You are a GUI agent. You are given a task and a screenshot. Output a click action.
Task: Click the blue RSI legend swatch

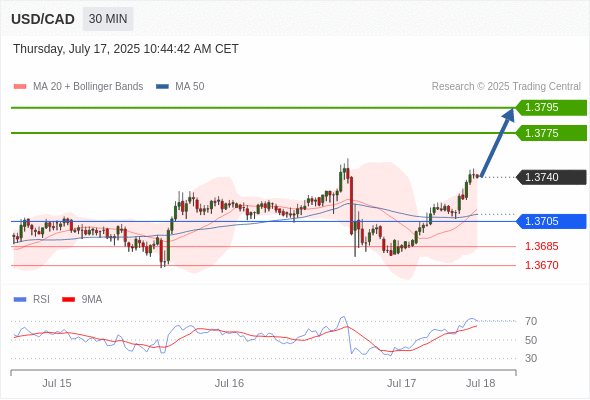click(x=20, y=300)
